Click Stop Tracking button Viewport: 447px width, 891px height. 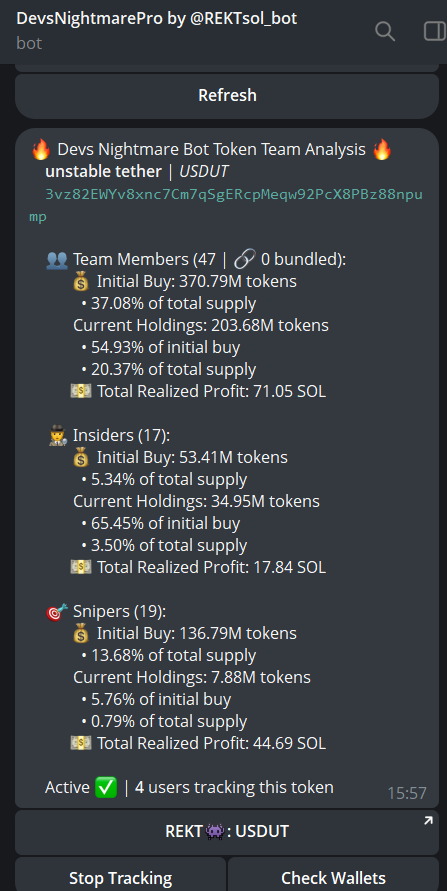120,876
